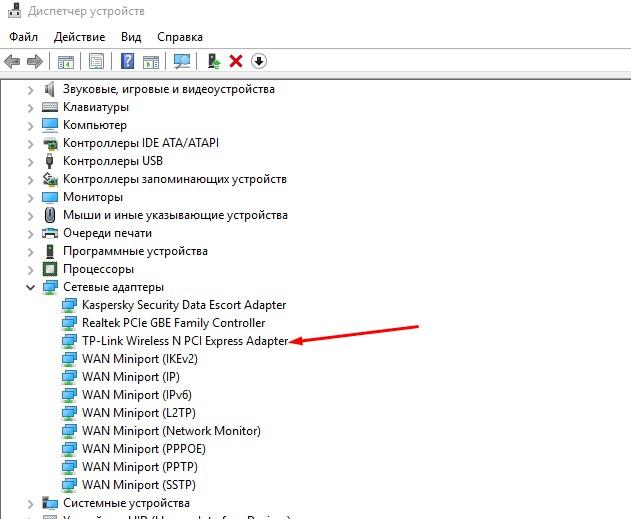Click the keyboard icon next to Клавиатуры

point(50,107)
